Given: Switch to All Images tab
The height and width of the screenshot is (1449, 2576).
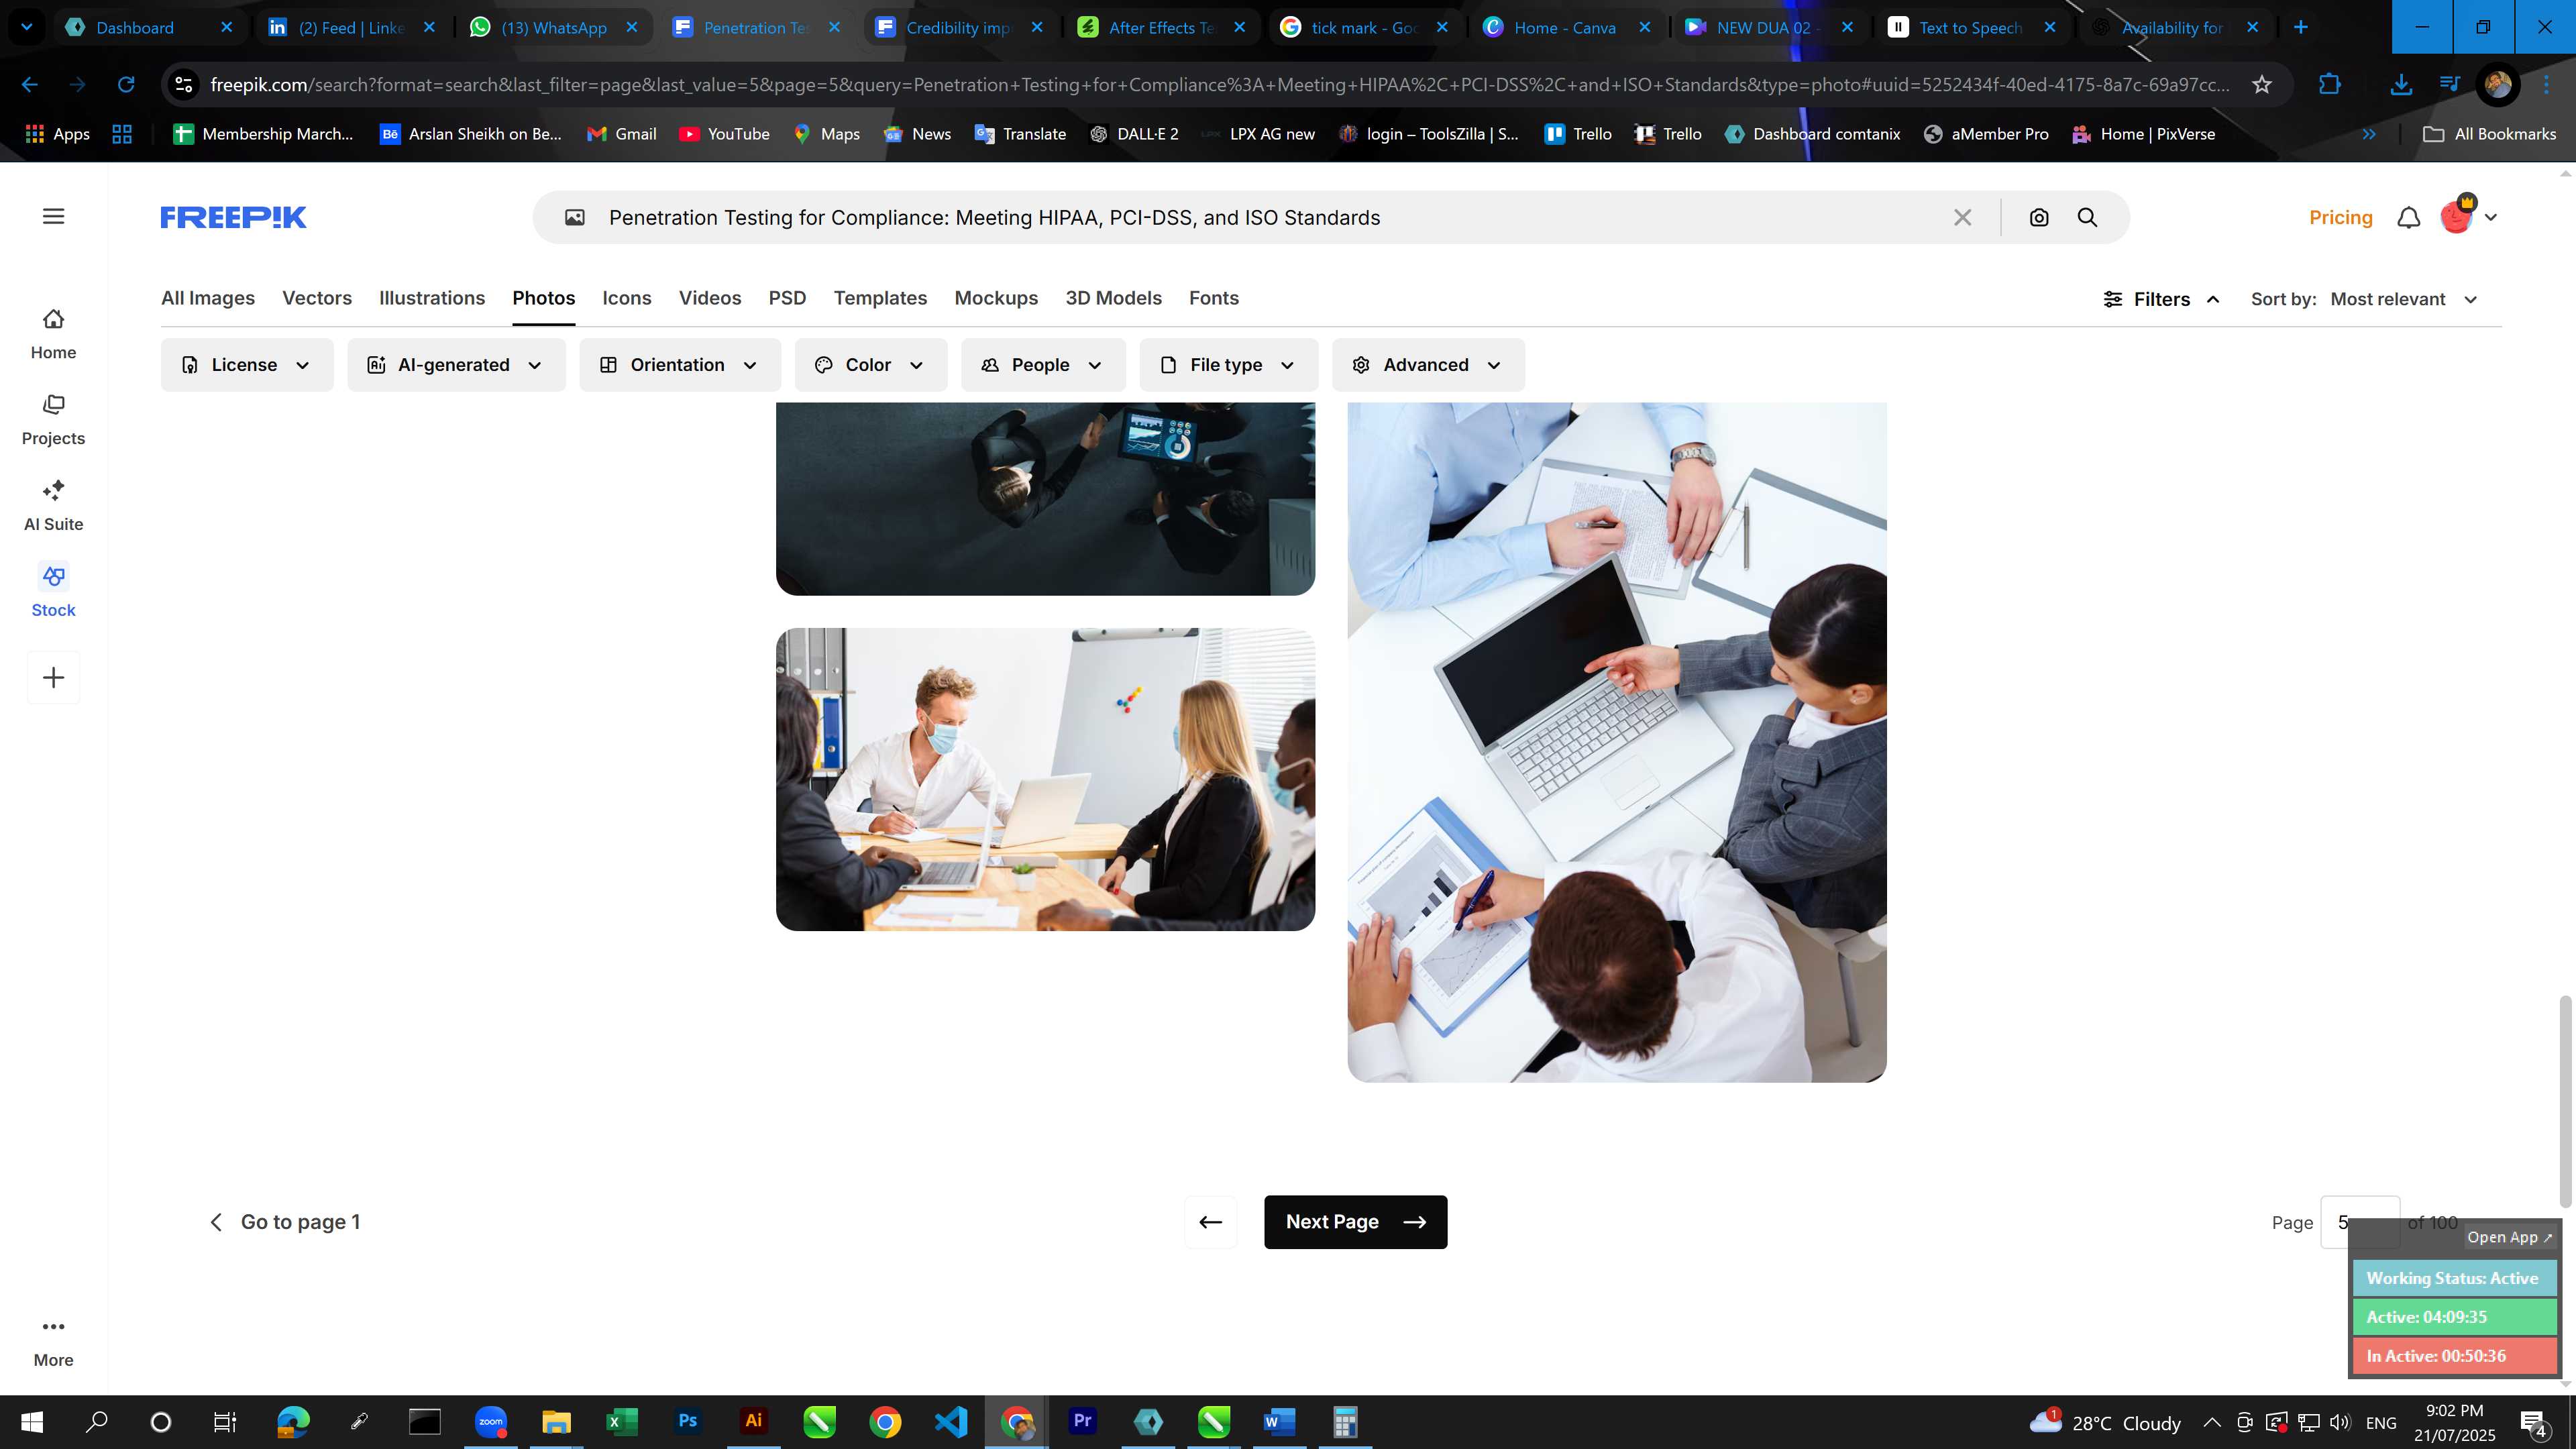Looking at the screenshot, I should coord(208,298).
